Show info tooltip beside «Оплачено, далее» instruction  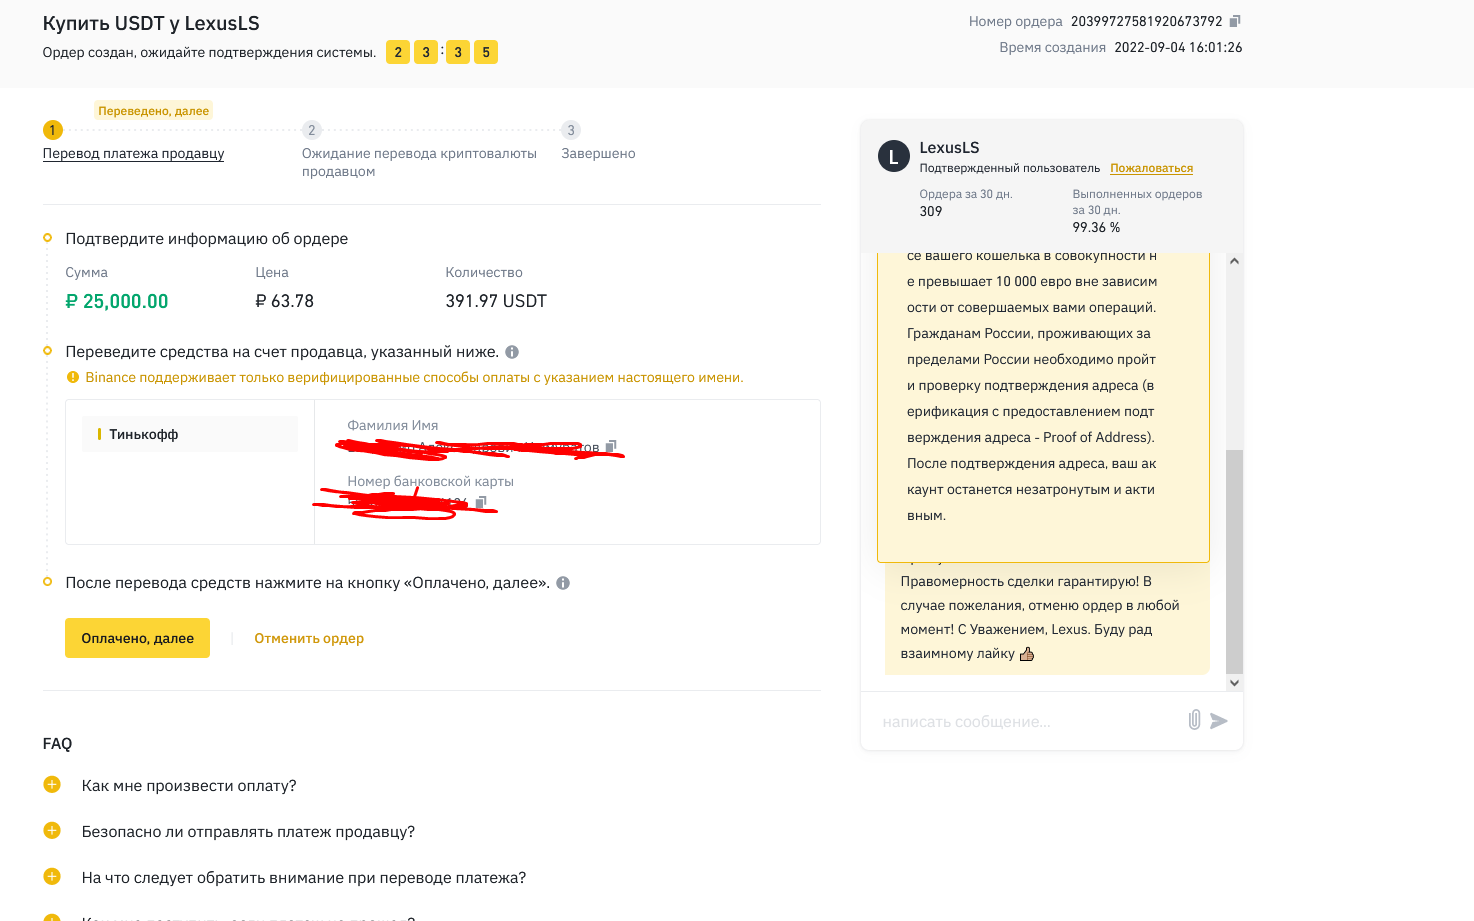pyautogui.click(x=563, y=583)
